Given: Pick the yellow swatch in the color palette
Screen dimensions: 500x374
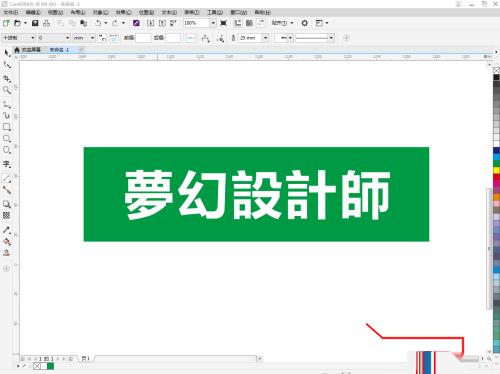Looking at the screenshot, I should click(x=496, y=170).
